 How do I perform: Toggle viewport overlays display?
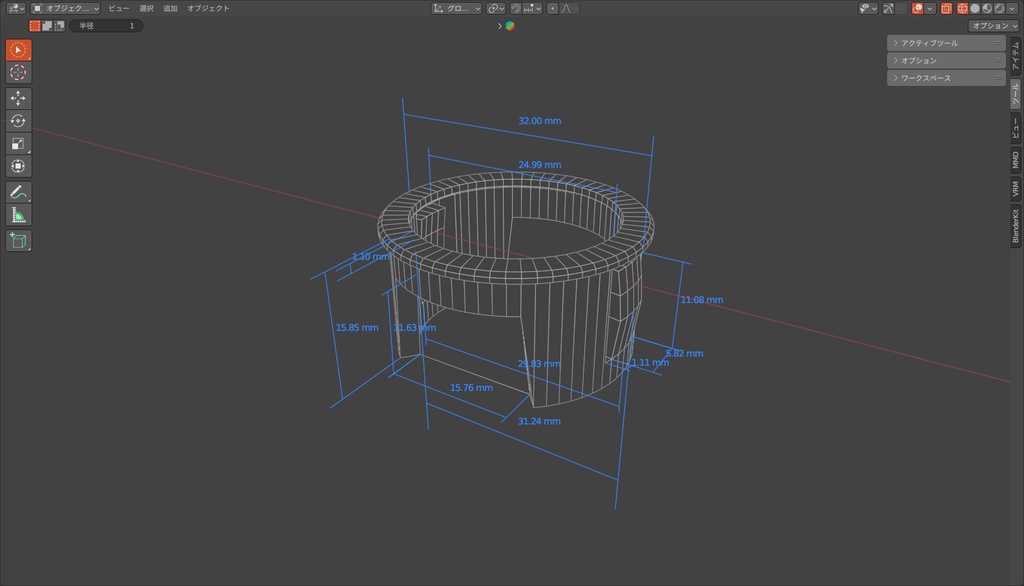[x=917, y=8]
